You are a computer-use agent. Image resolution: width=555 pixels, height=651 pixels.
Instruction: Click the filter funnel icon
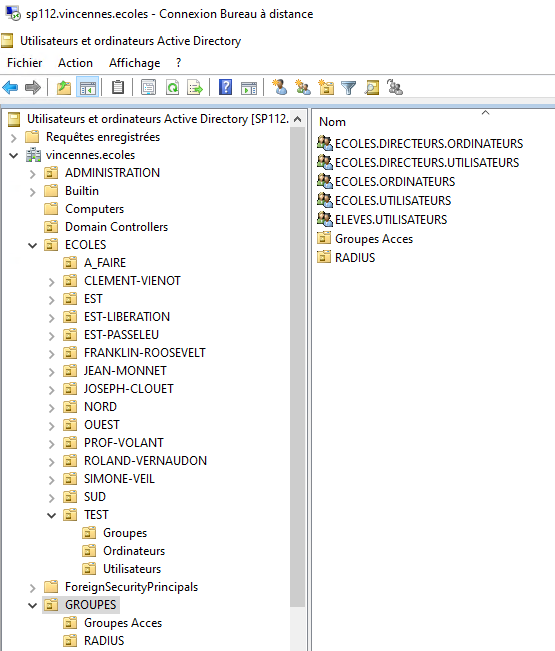click(x=349, y=88)
